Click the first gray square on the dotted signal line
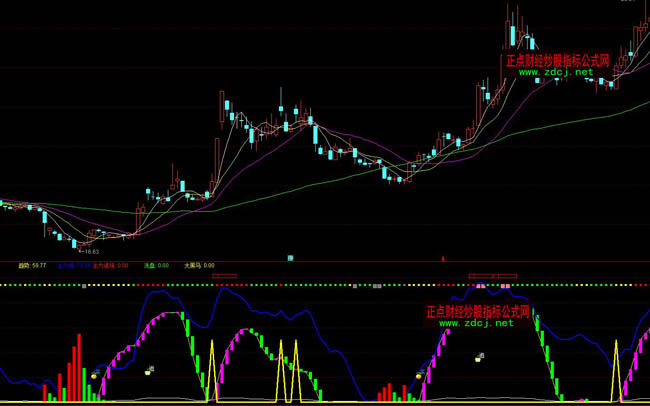650x406 pixels. pos(85,286)
